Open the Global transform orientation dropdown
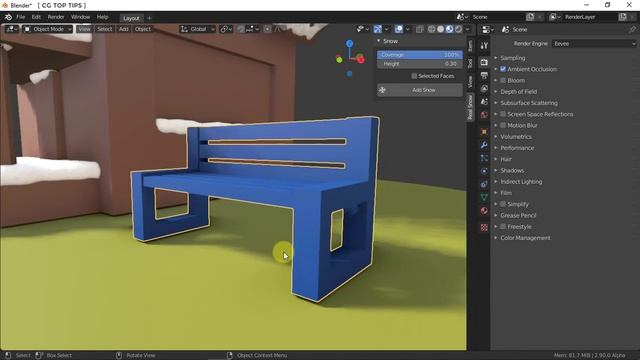The image size is (640, 360). tap(198, 29)
